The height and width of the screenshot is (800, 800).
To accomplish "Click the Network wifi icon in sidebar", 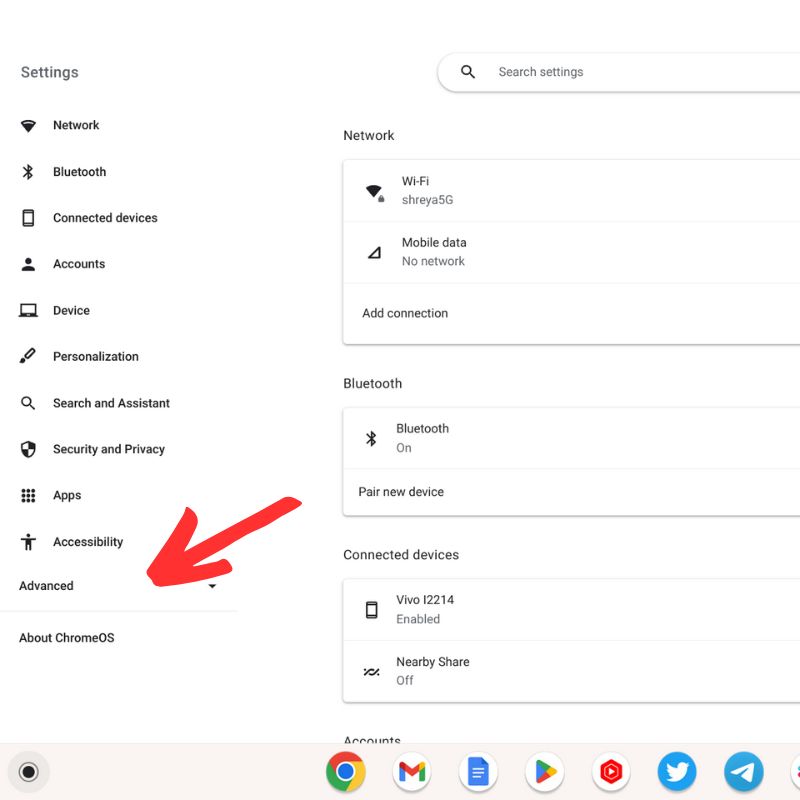I will click(x=28, y=126).
